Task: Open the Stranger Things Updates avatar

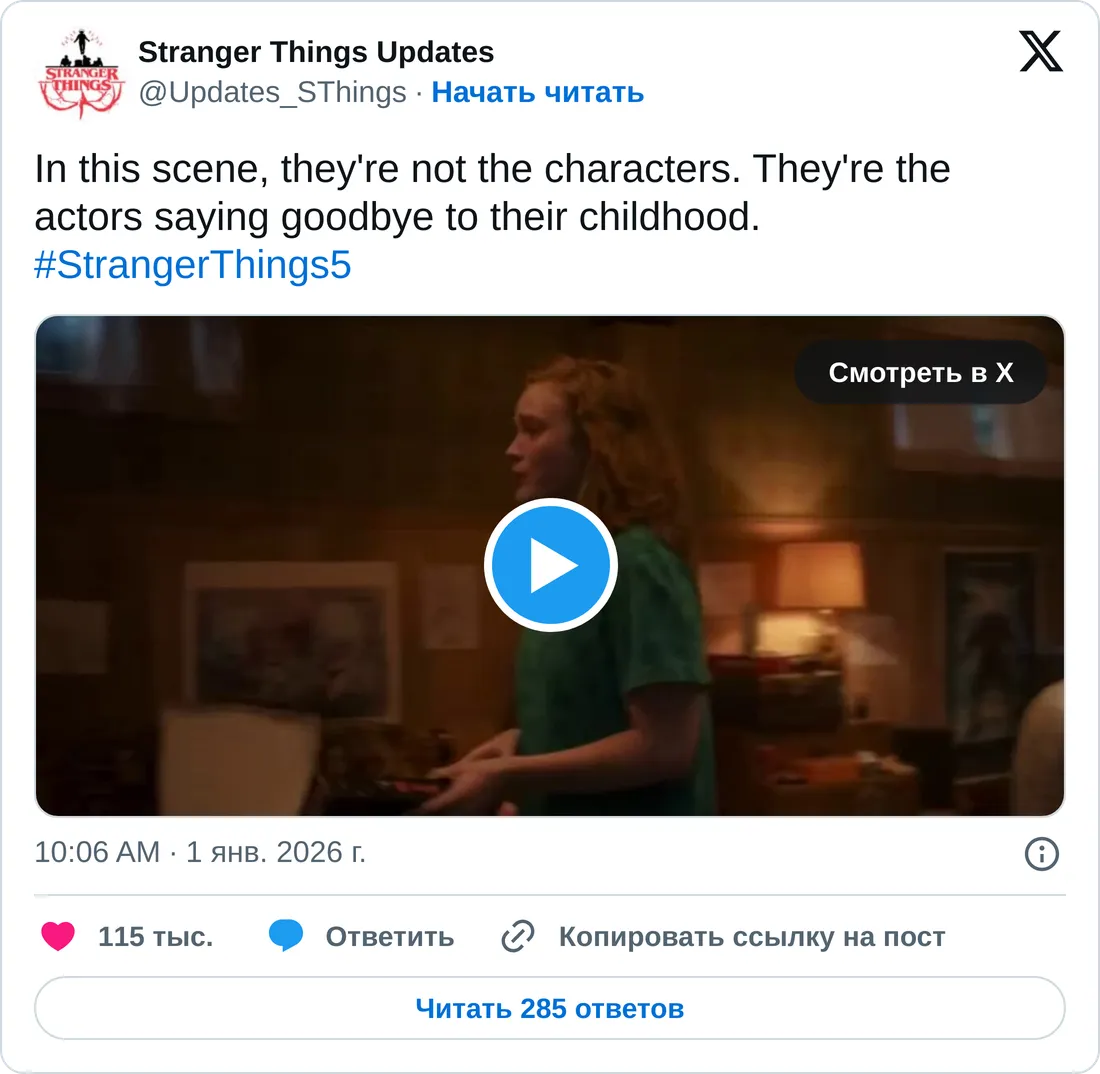Action: pos(81,72)
